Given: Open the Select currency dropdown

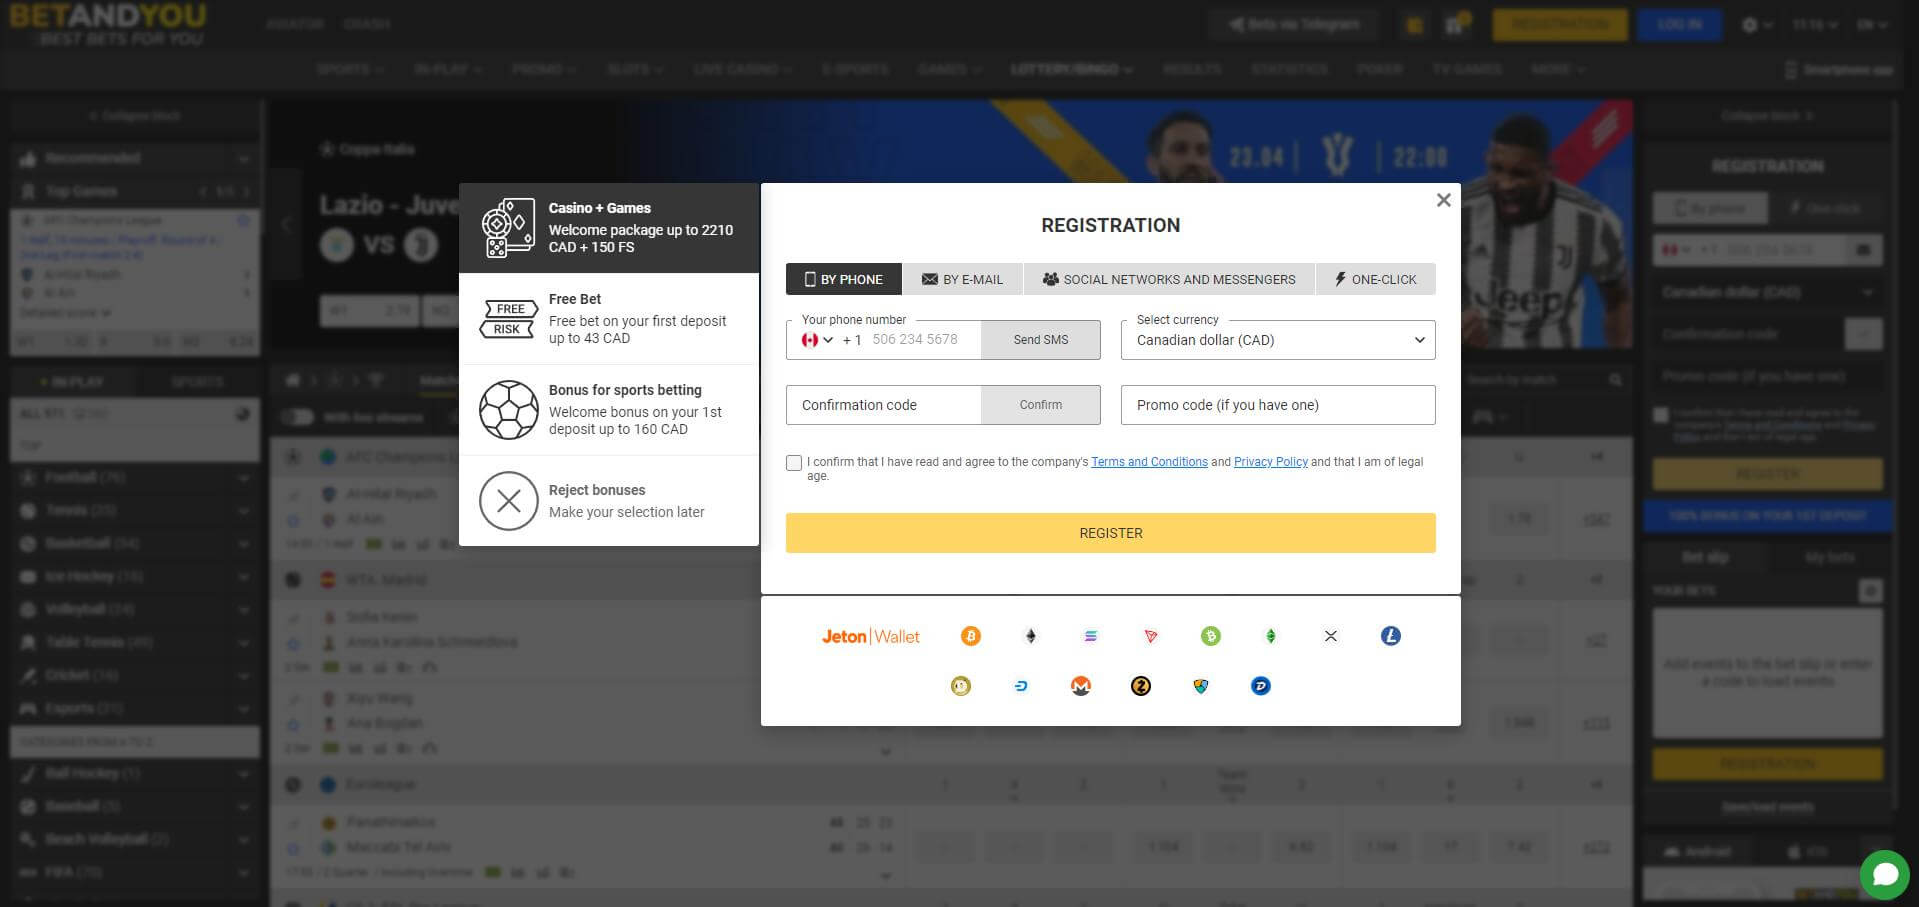Looking at the screenshot, I should tap(1277, 340).
